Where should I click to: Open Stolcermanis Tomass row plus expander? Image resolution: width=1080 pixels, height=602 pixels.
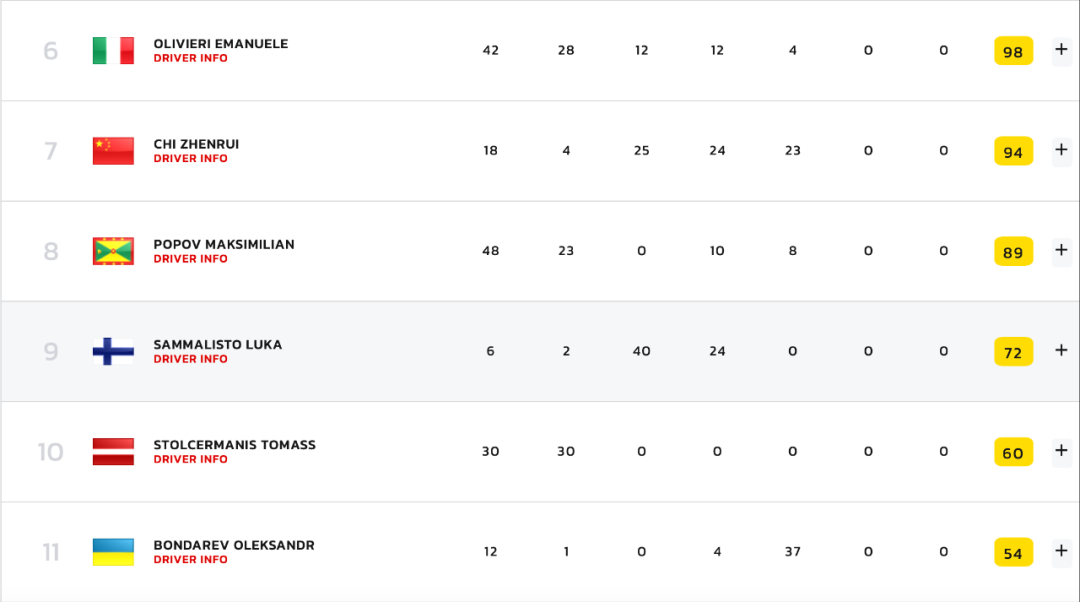1061,451
